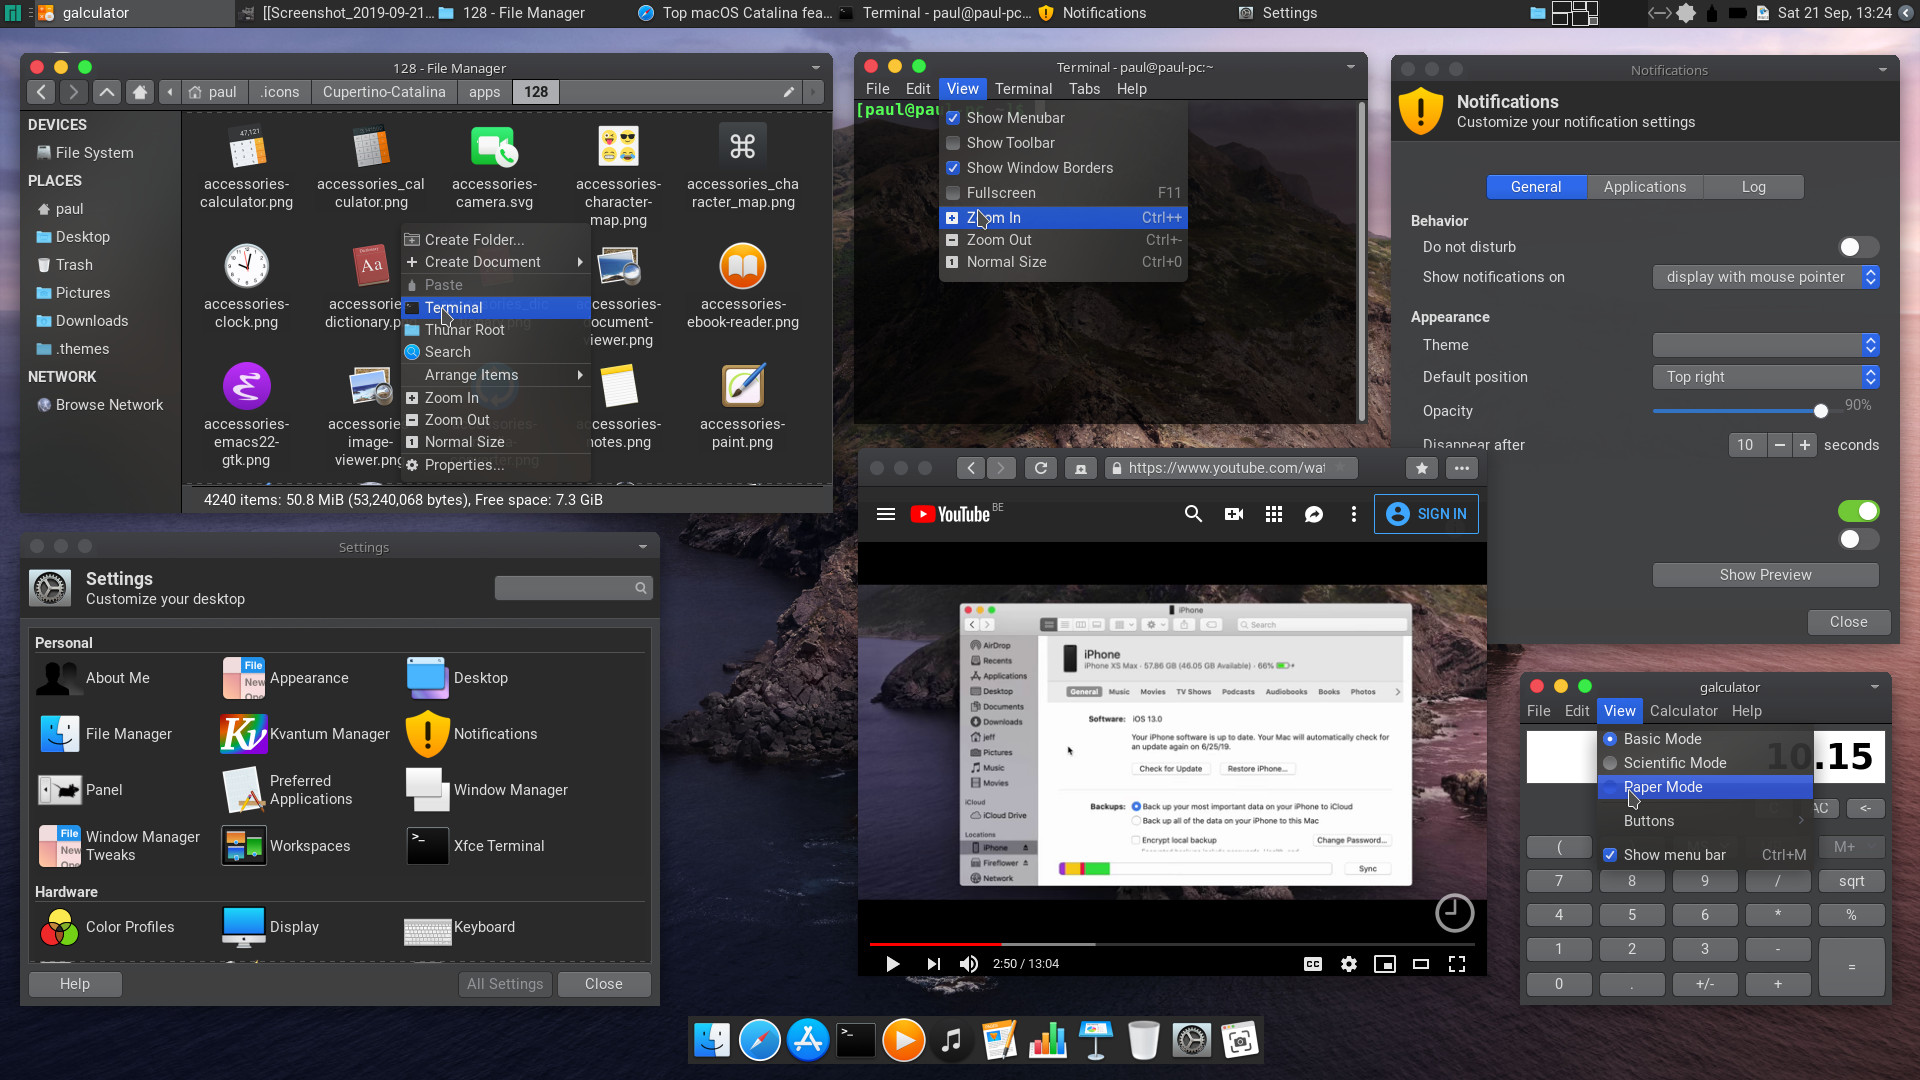Open YouTube apps grid icon

[1274, 514]
